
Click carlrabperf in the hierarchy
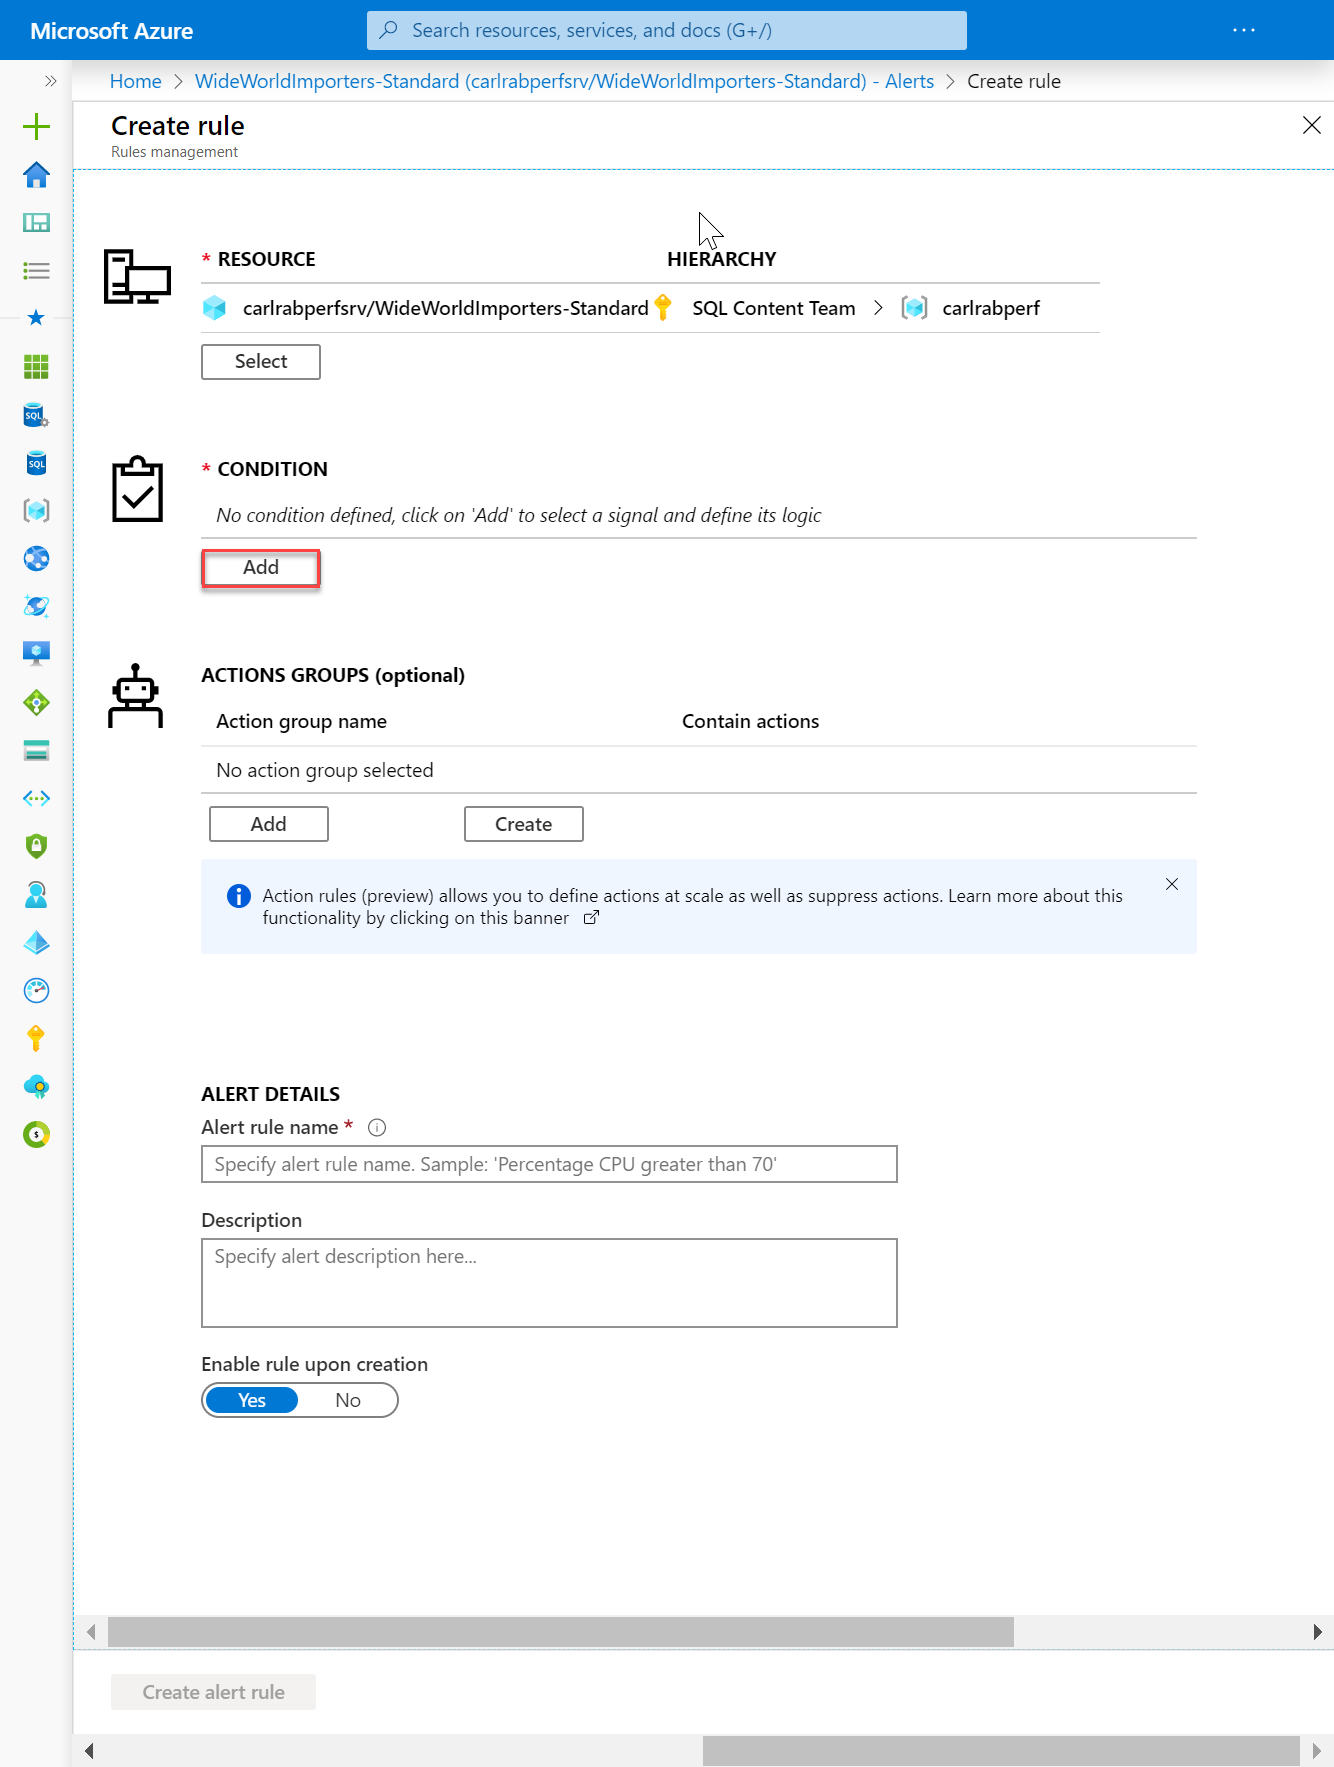[991, 308]
